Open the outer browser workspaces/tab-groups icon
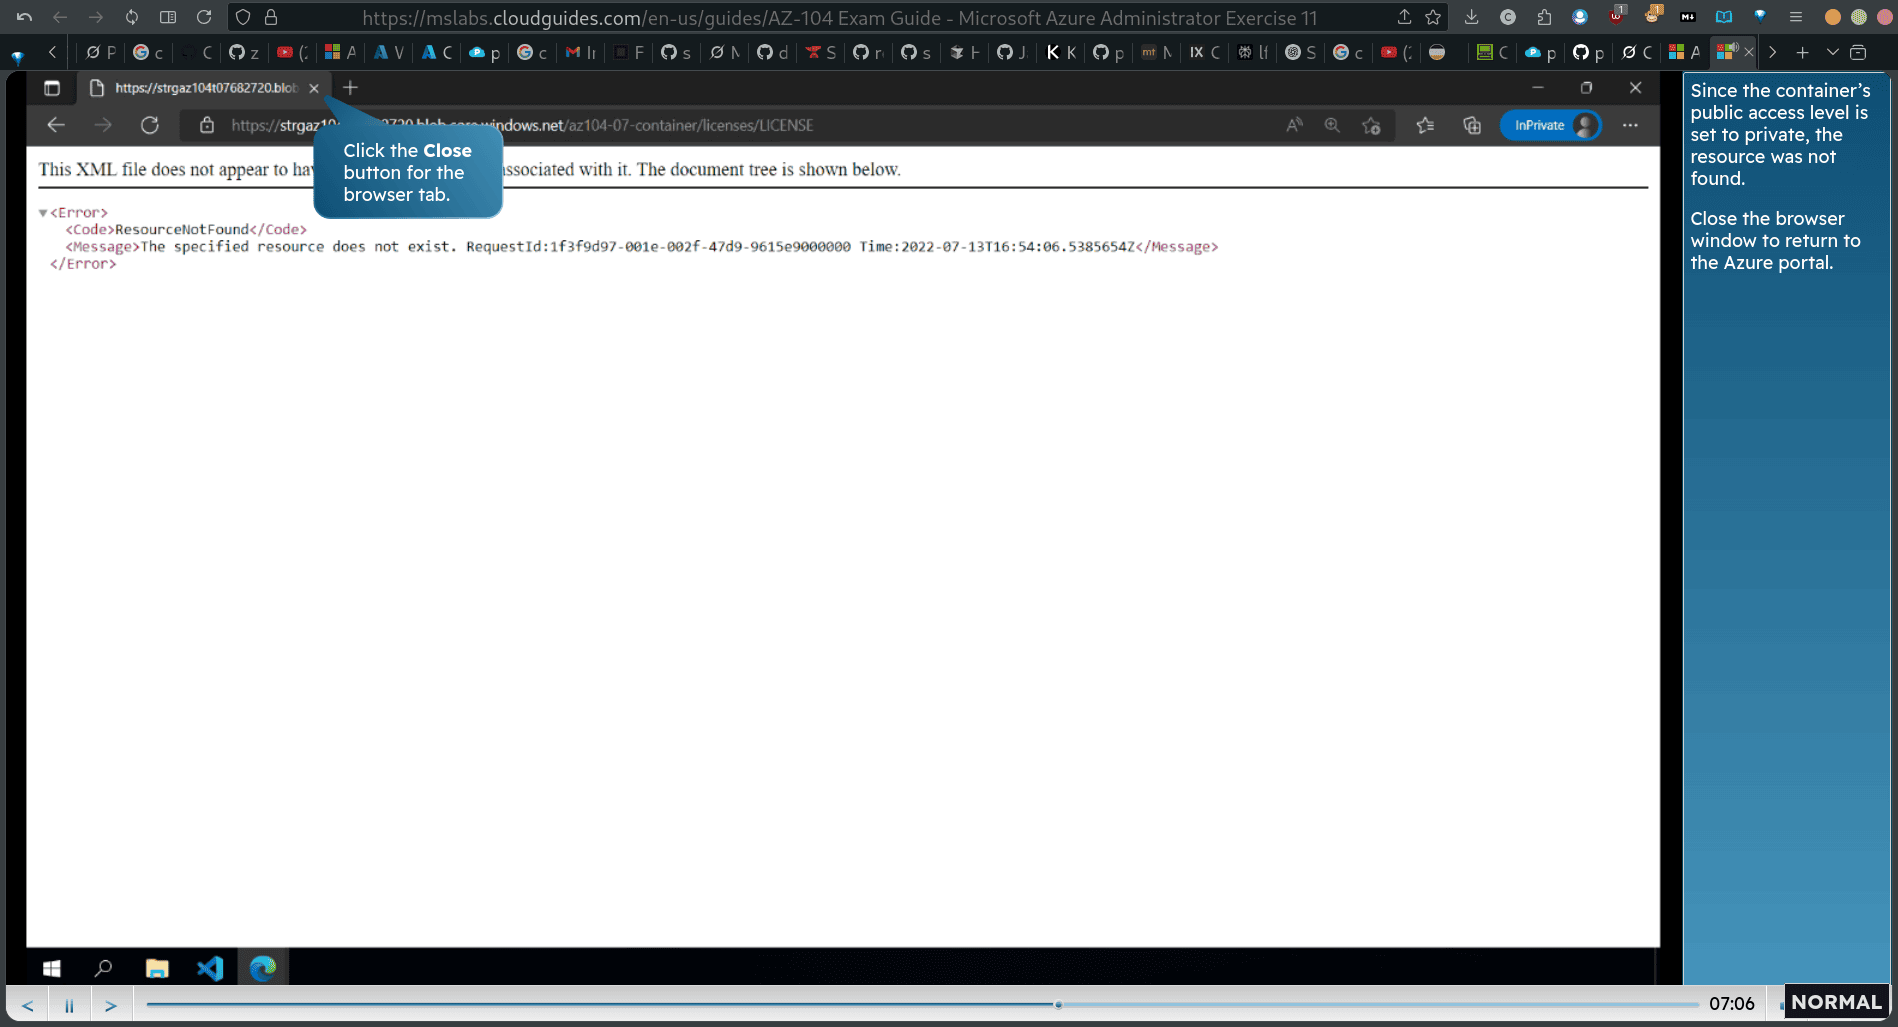This screenshot has width=1898, height=1027. (x=1858, y=52)
